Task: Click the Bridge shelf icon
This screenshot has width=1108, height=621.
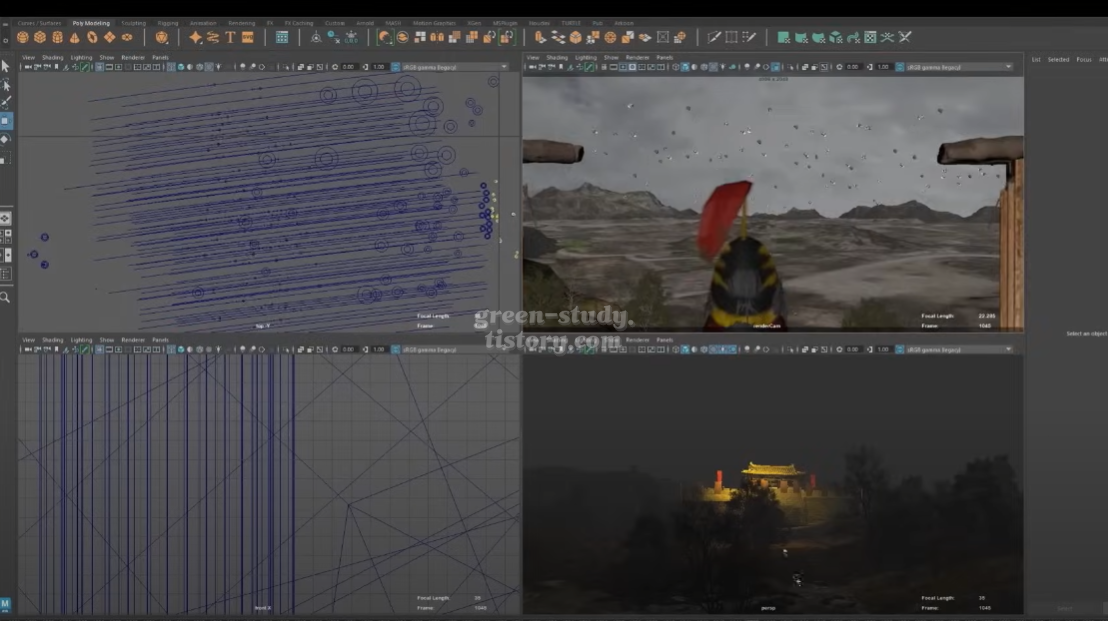Action: coord(558,37)
